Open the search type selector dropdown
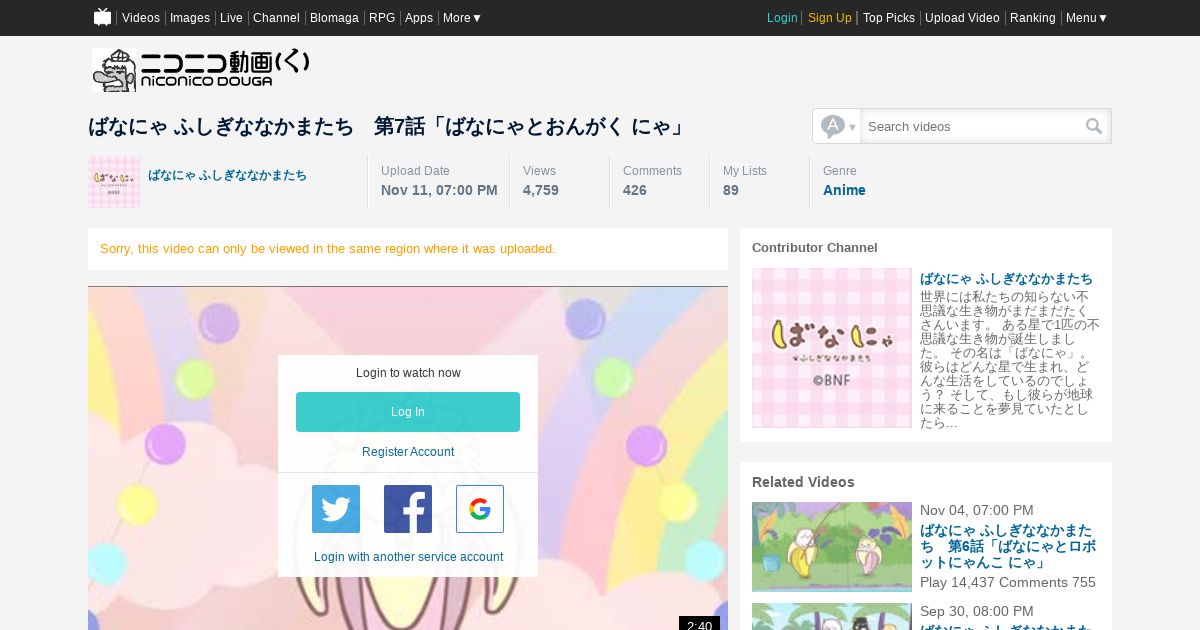Viewport: 1200px width, 630px height. (837, 126)
